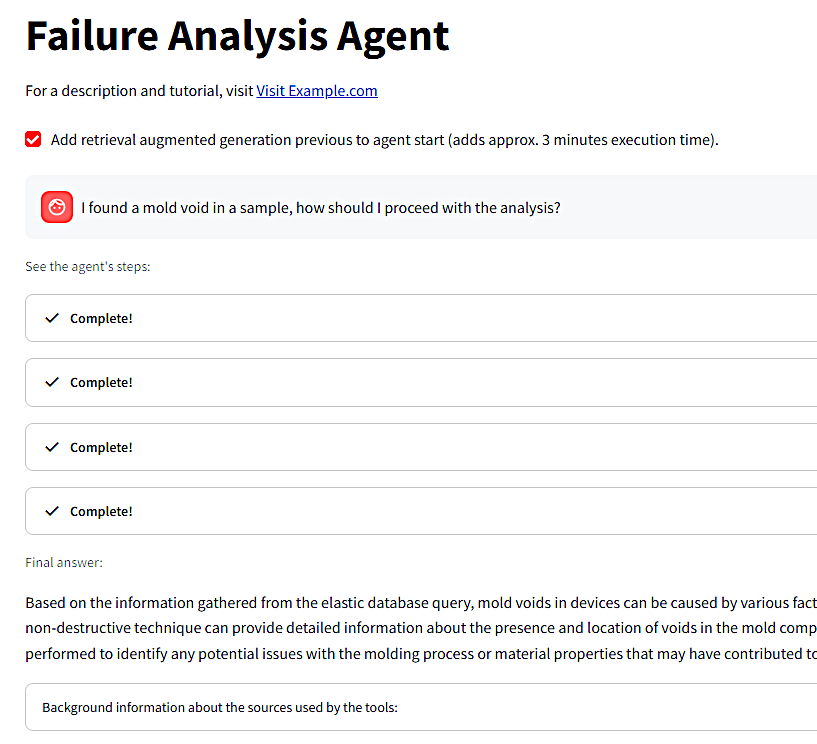This screenshot has height=744, width=817.
Task: Uncheck the retrieval augmented generation checkbox
Action: click(33, 140)
